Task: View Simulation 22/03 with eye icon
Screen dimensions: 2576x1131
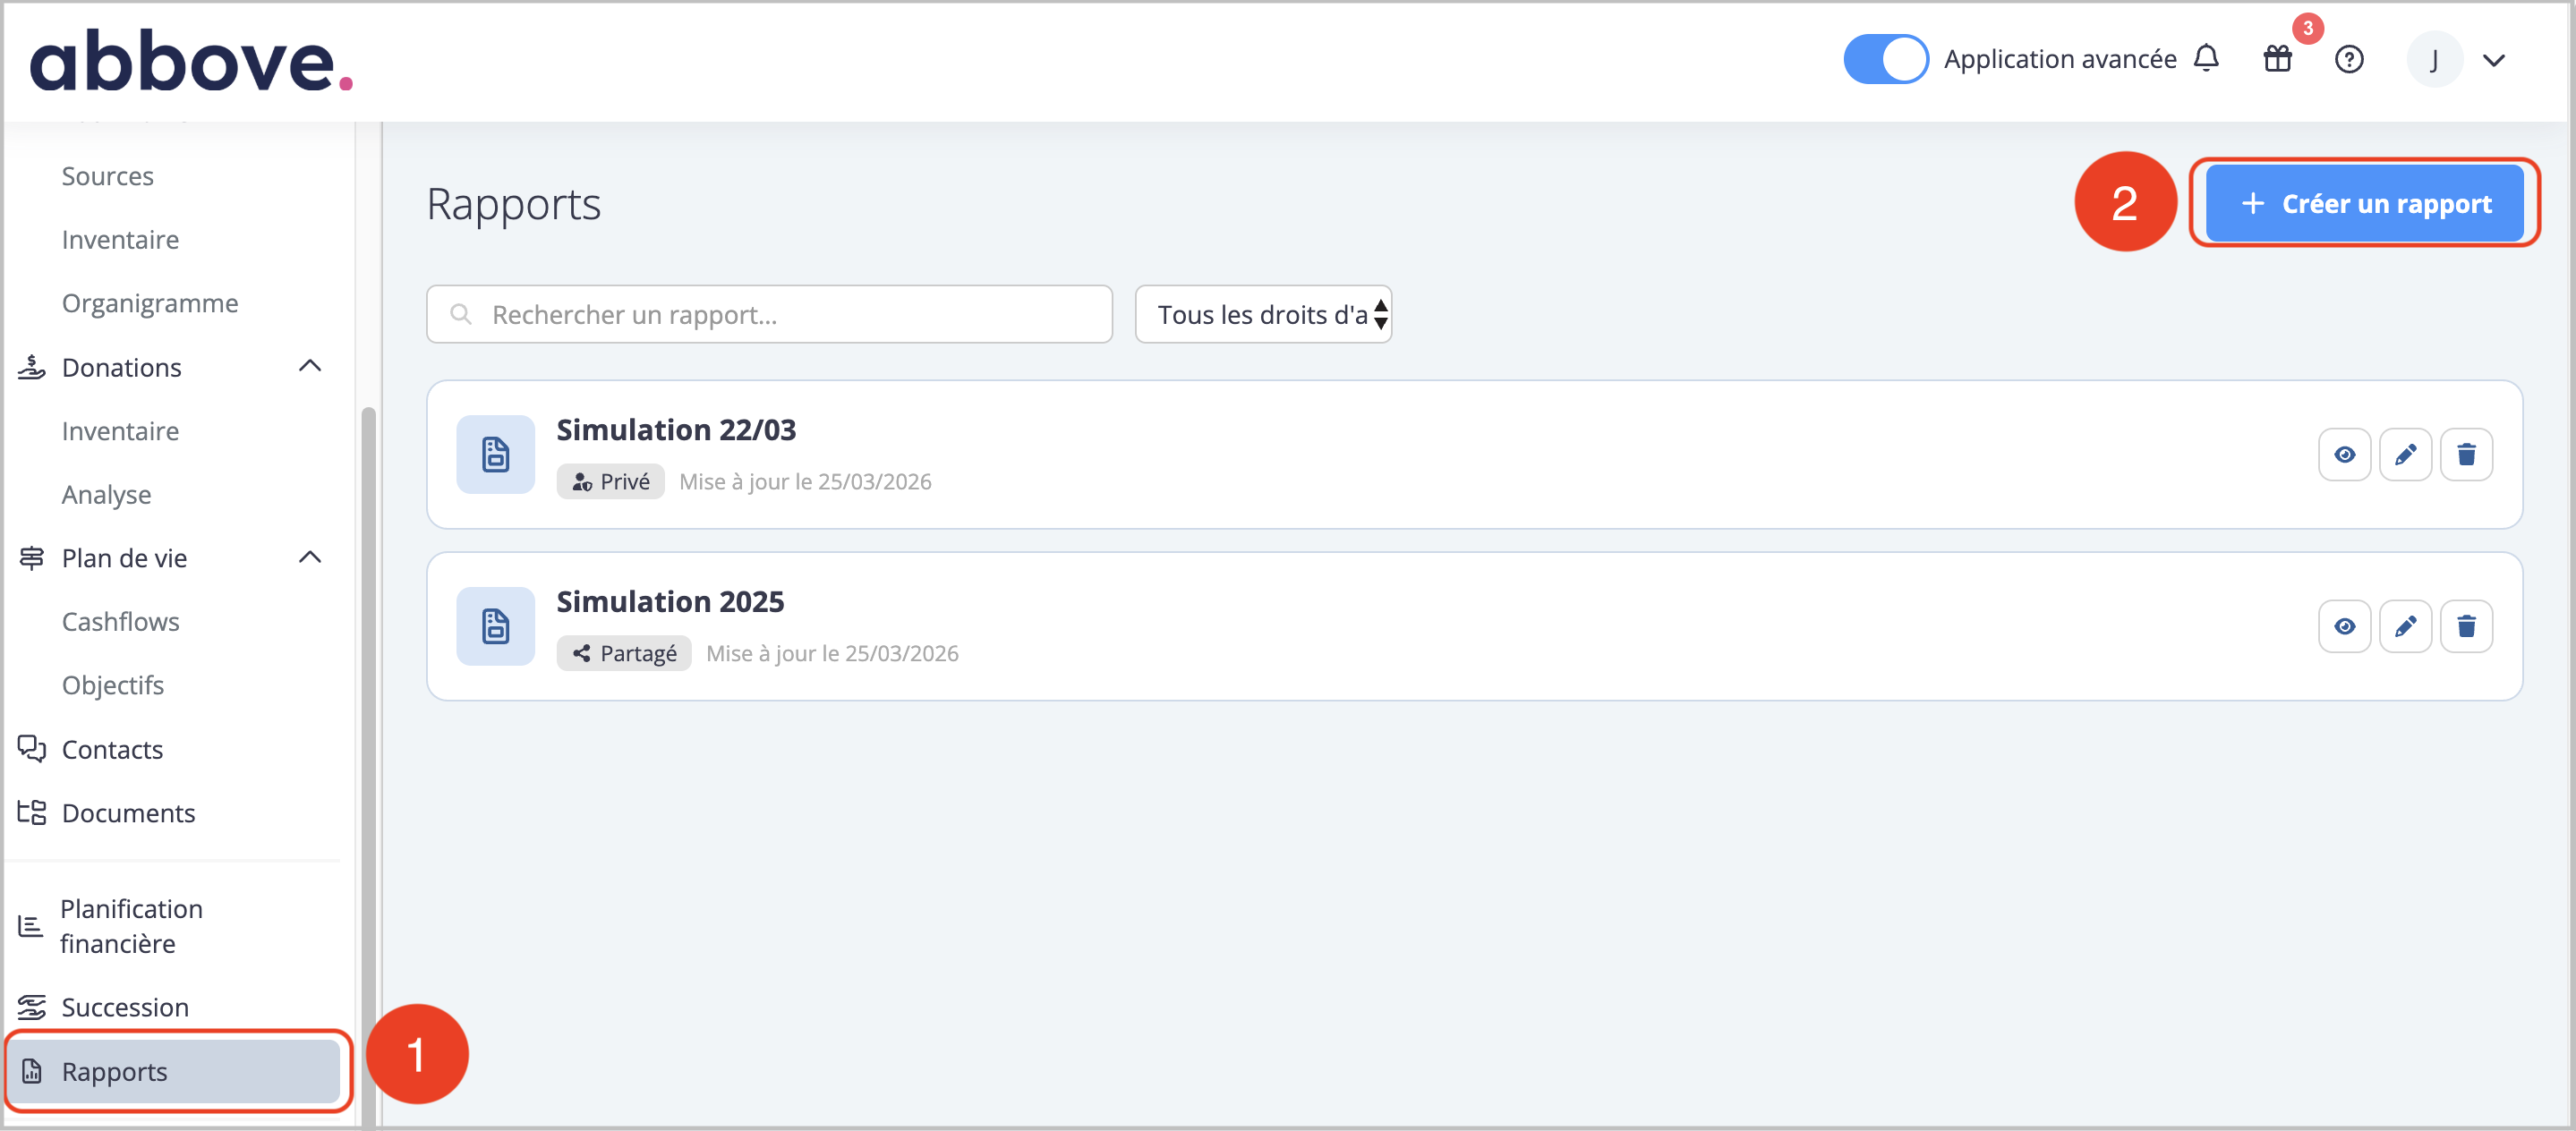Action: (2344, 455)
